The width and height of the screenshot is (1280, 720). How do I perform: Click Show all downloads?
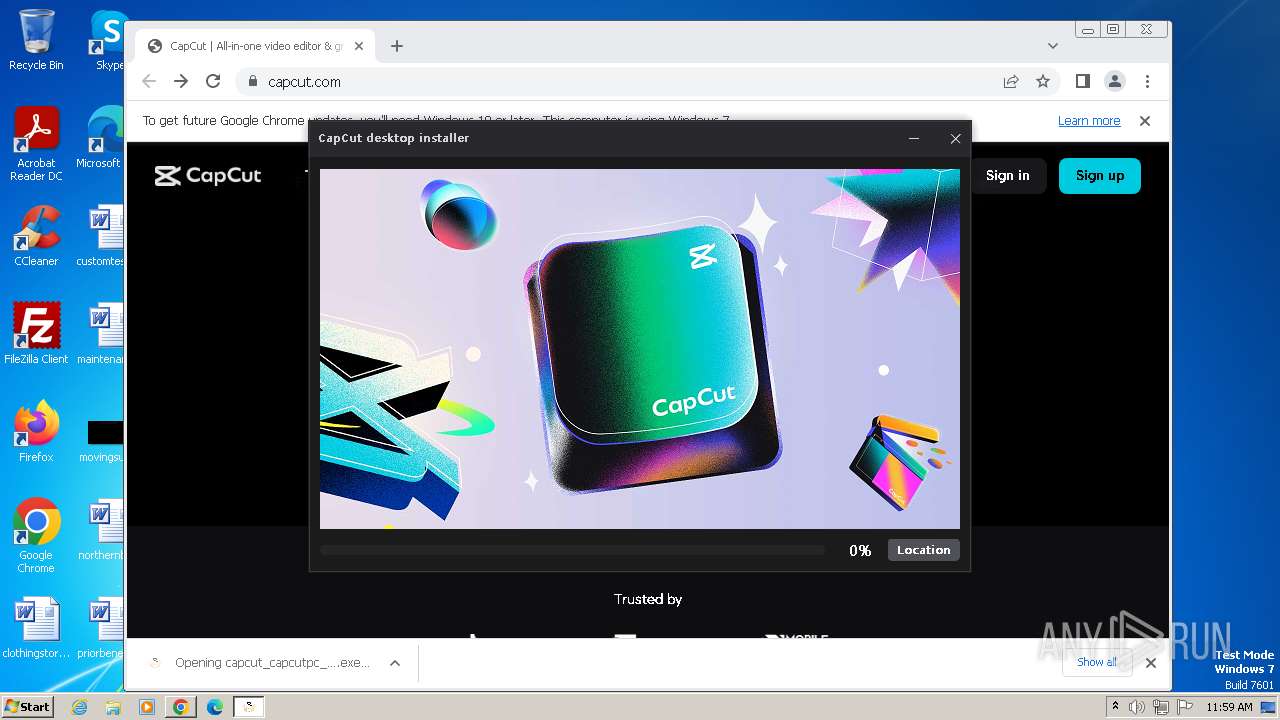point(1097,662)
